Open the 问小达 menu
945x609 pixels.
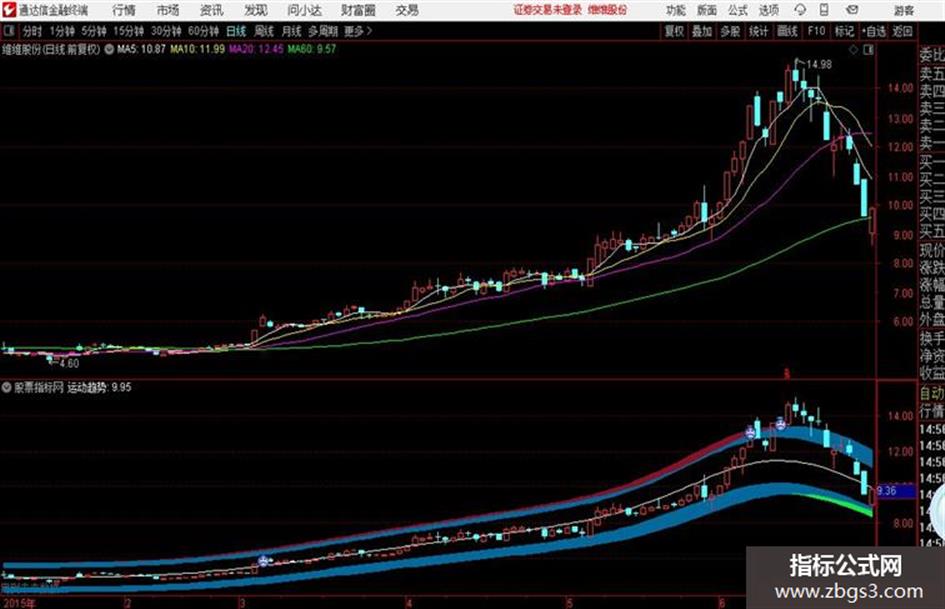pyautogui.click(x=304, y=10)
